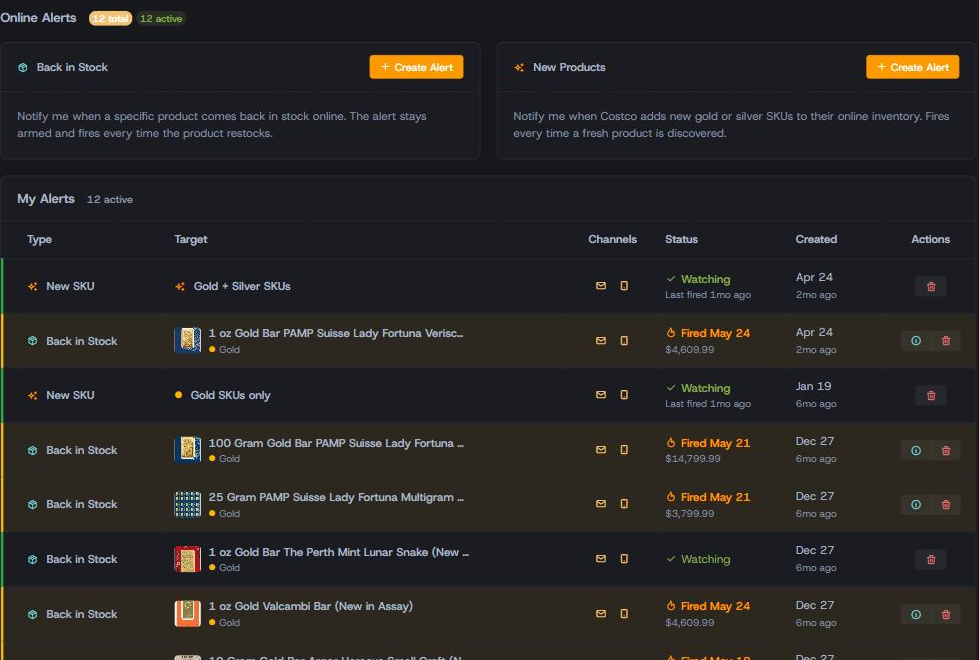Click email channel icon on 1 oz PAMP Veriscan row

point(601,340)
